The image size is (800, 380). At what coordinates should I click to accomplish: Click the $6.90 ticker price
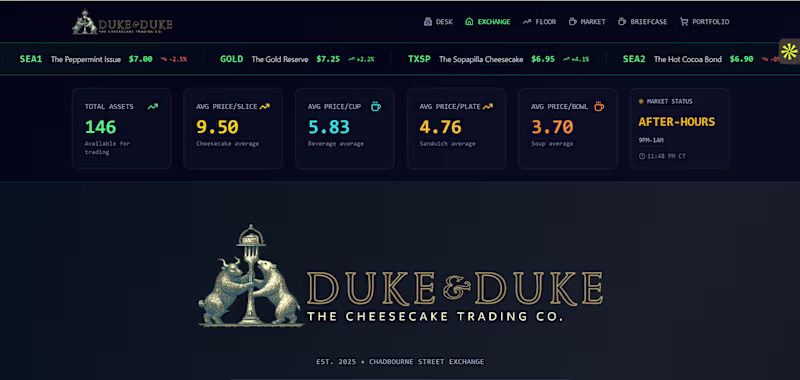pyautogui.click(x=741, y=59)
